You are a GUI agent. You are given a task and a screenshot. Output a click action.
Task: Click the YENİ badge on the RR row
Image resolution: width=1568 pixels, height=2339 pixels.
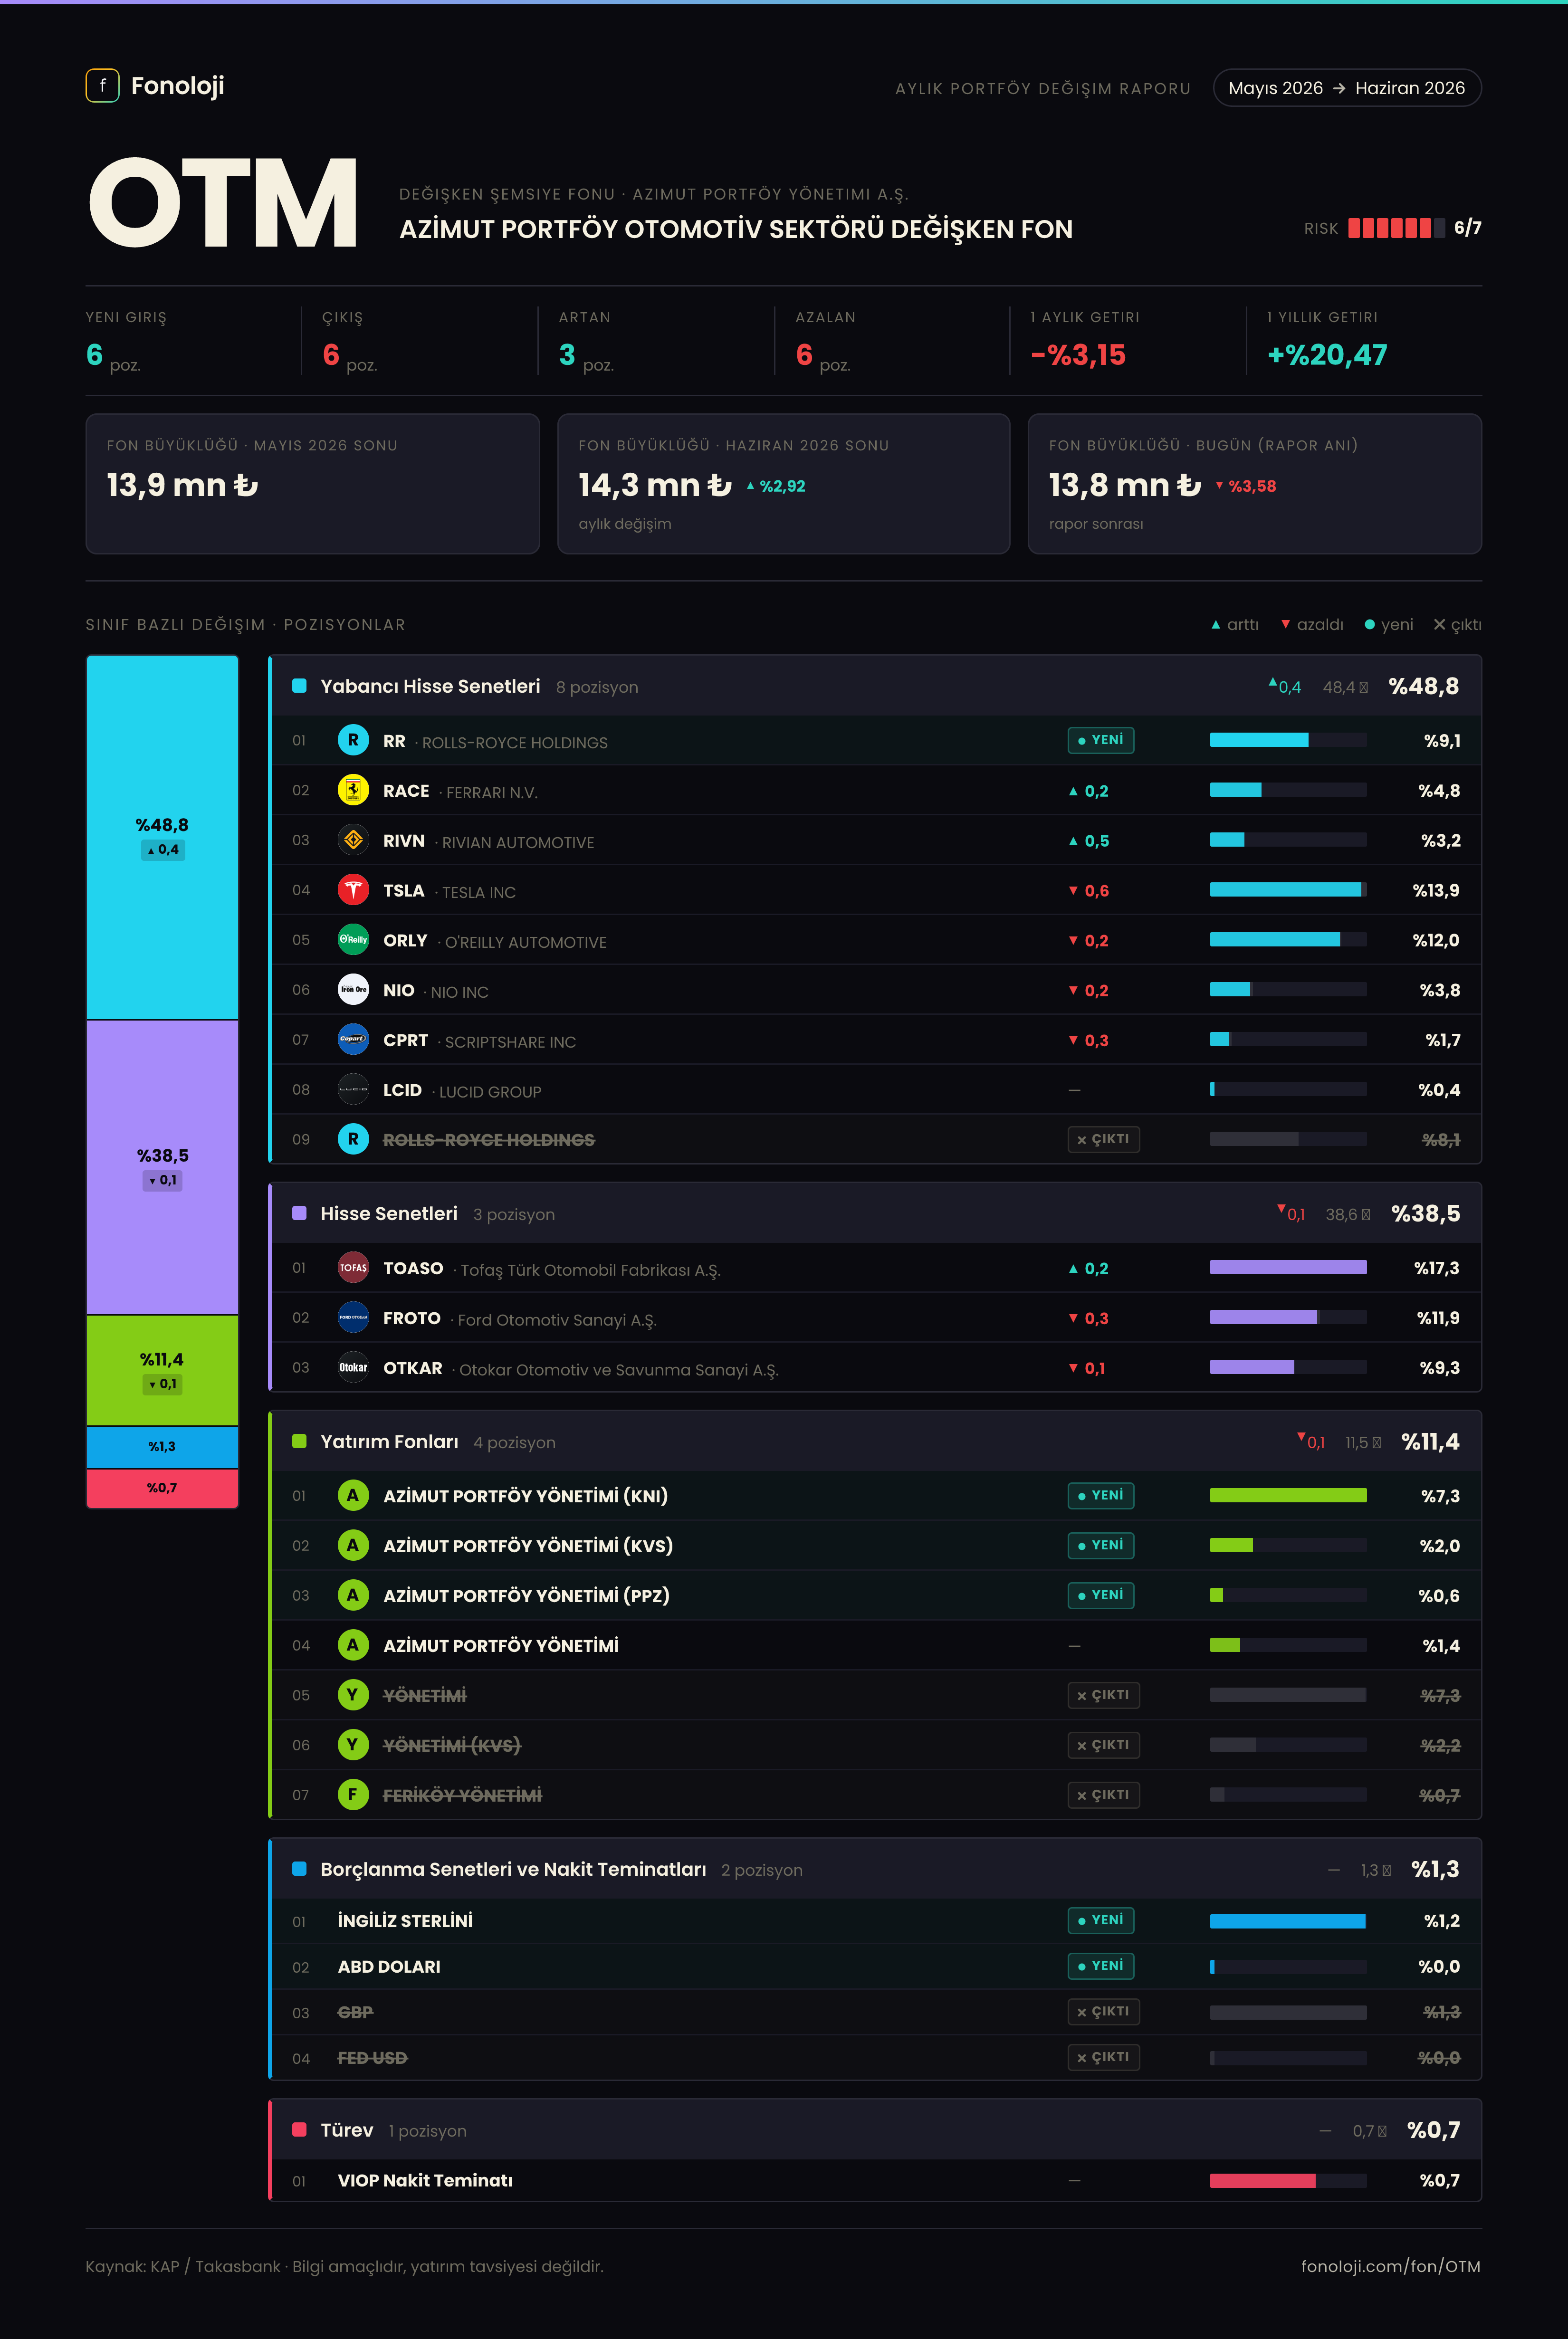pyautogui.click(x=1100, y=740)
